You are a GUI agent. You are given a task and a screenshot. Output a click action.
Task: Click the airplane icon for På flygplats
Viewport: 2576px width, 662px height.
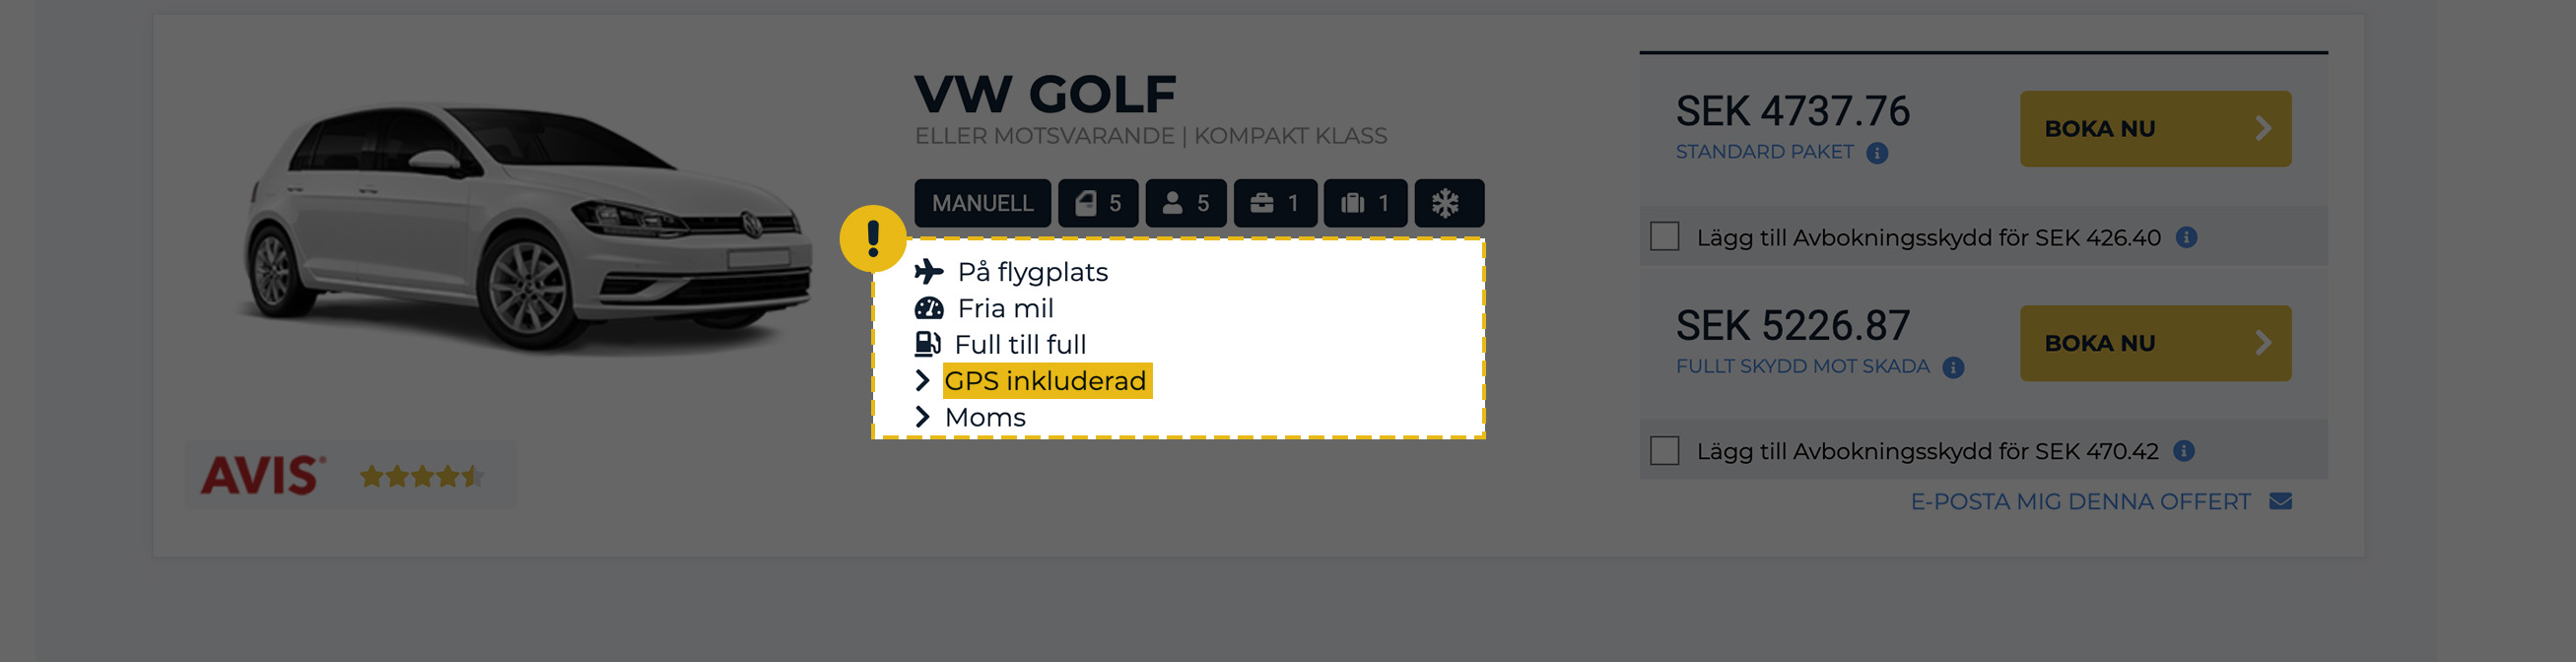(x=928, y=271)
